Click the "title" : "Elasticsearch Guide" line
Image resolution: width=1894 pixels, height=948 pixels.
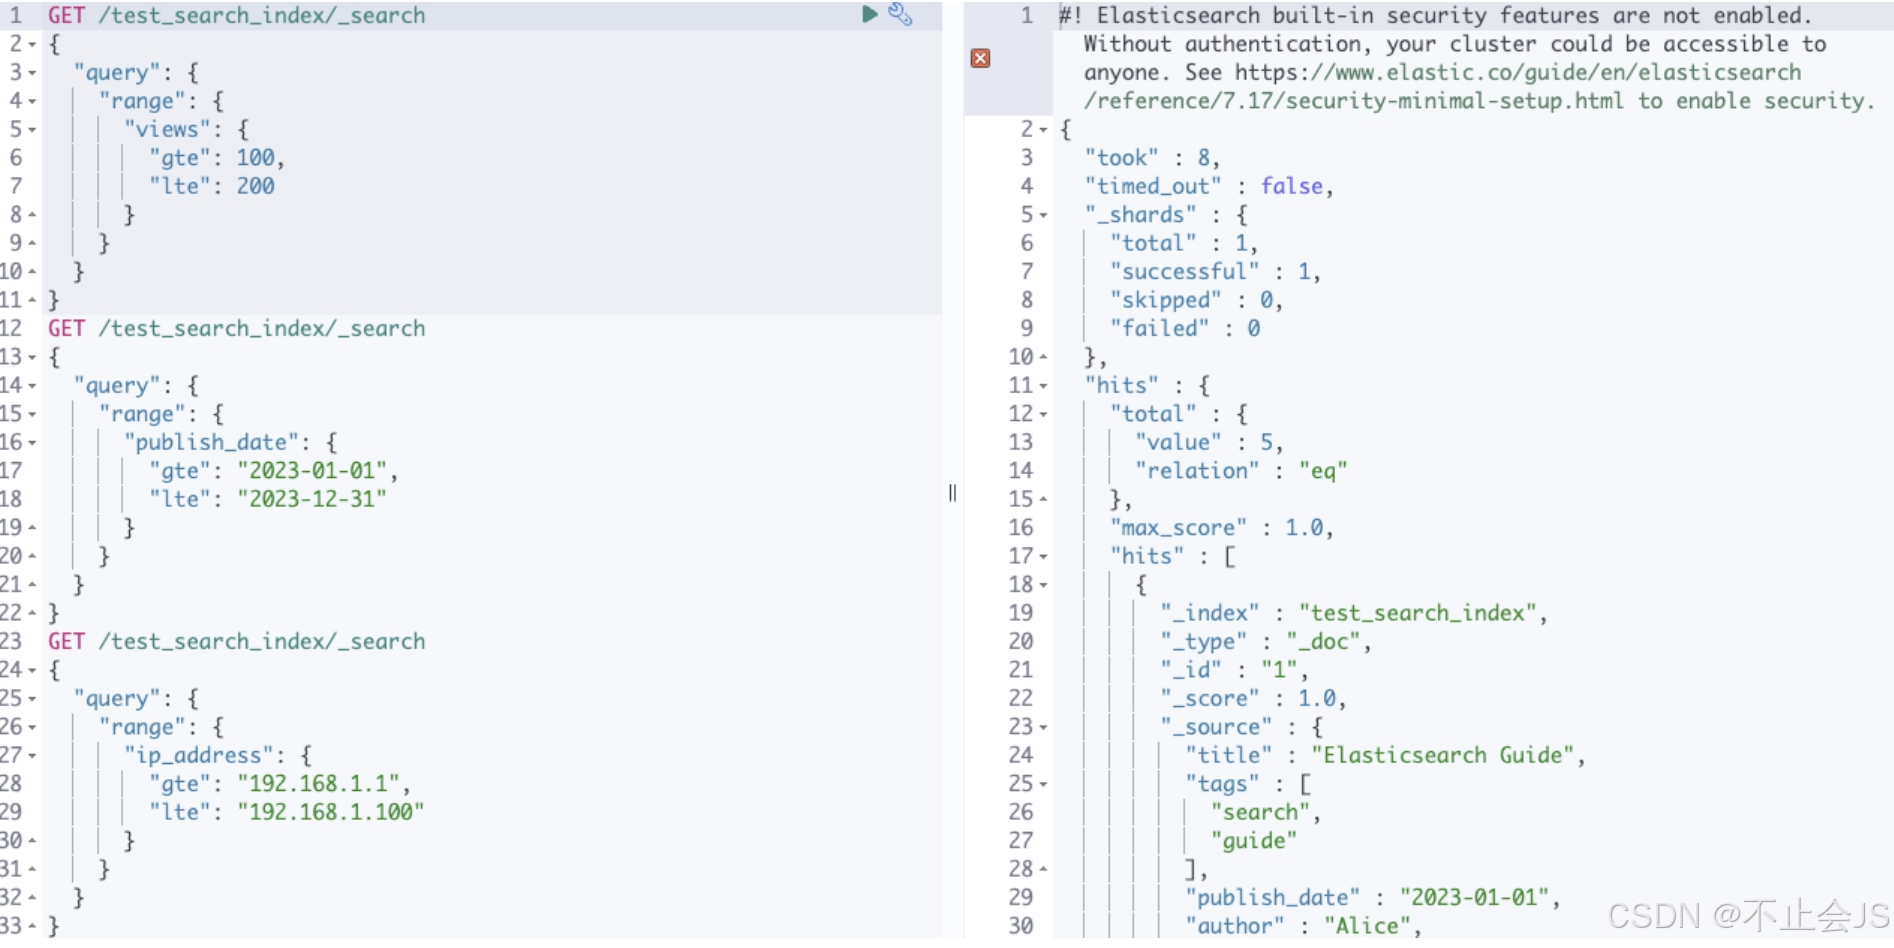tap(1385, 755)
